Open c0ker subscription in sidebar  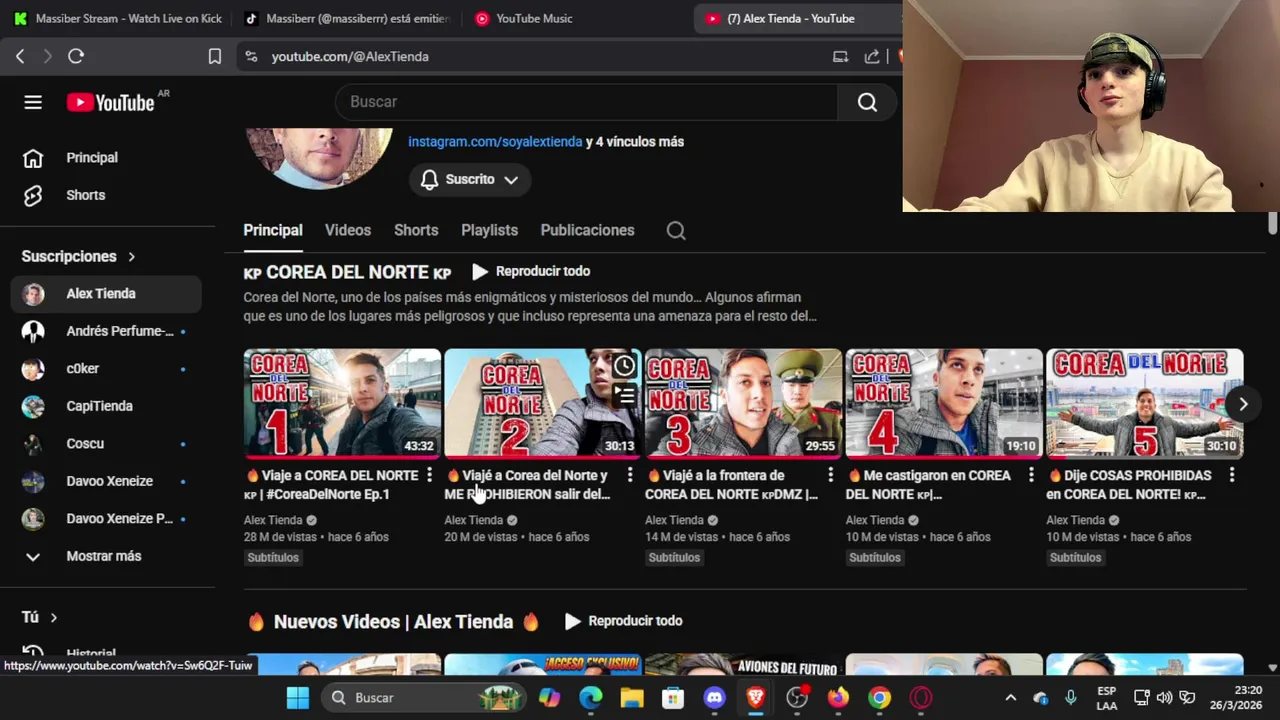106,369
